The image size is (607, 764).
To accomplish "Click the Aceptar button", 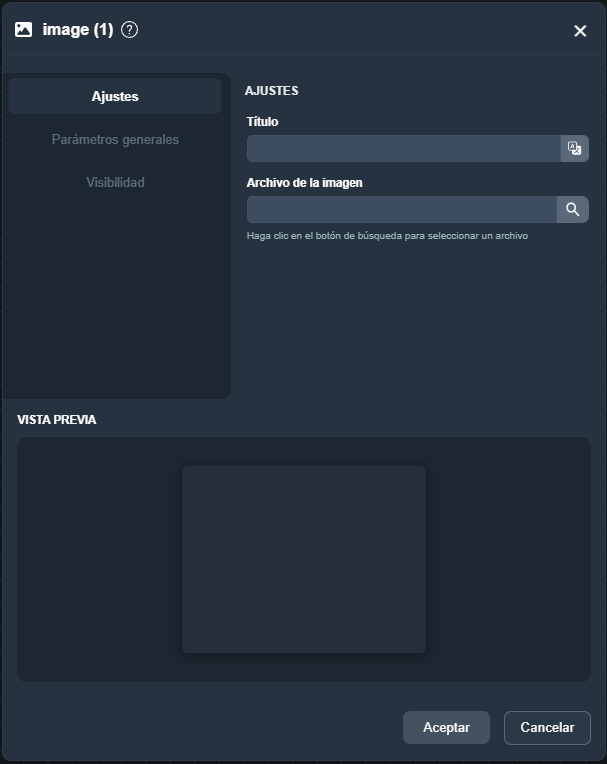I will [446, 727].
